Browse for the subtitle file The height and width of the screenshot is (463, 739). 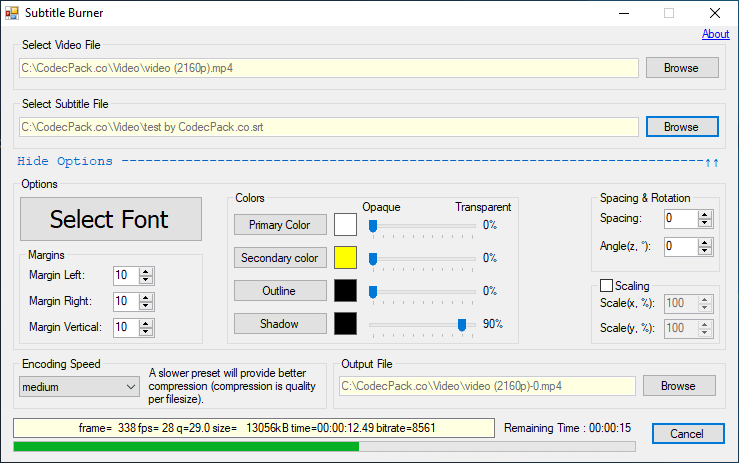click(x=681, y=127)
